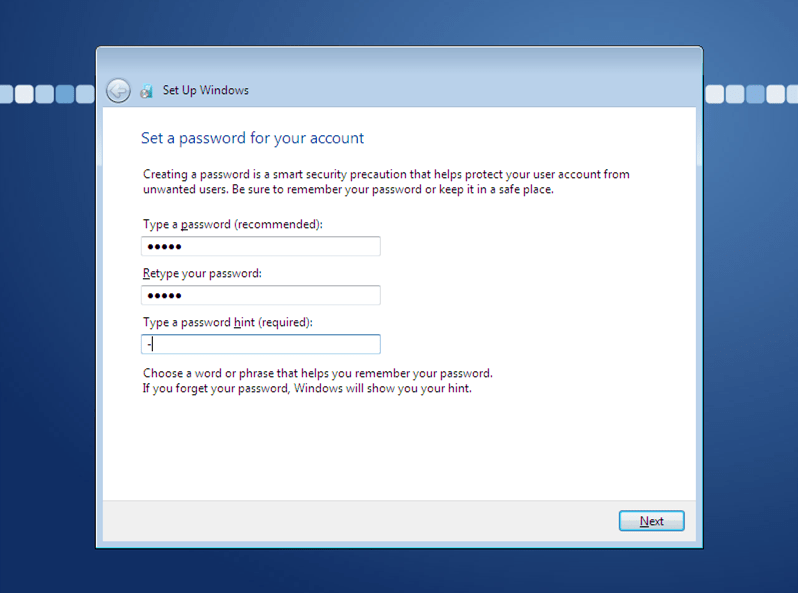This screenshot has width=798, height=593.
Task: Click the blue desktop background below the window
Action: click(400, 572)
